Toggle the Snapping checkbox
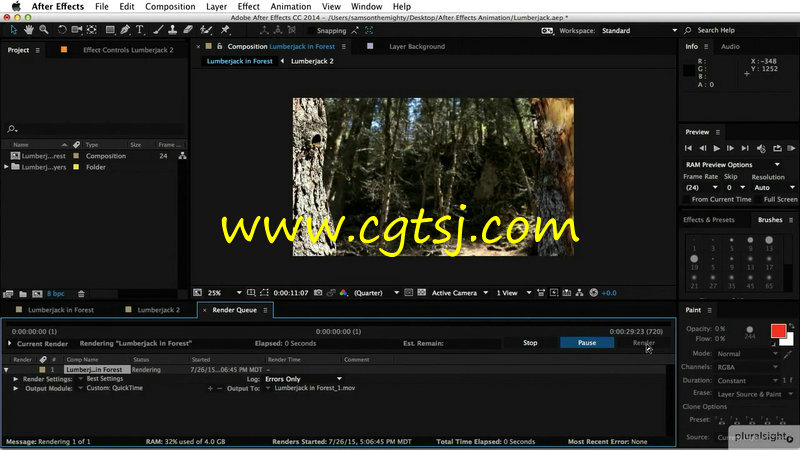This screenshot has height=450, width=800. [311, 31]
